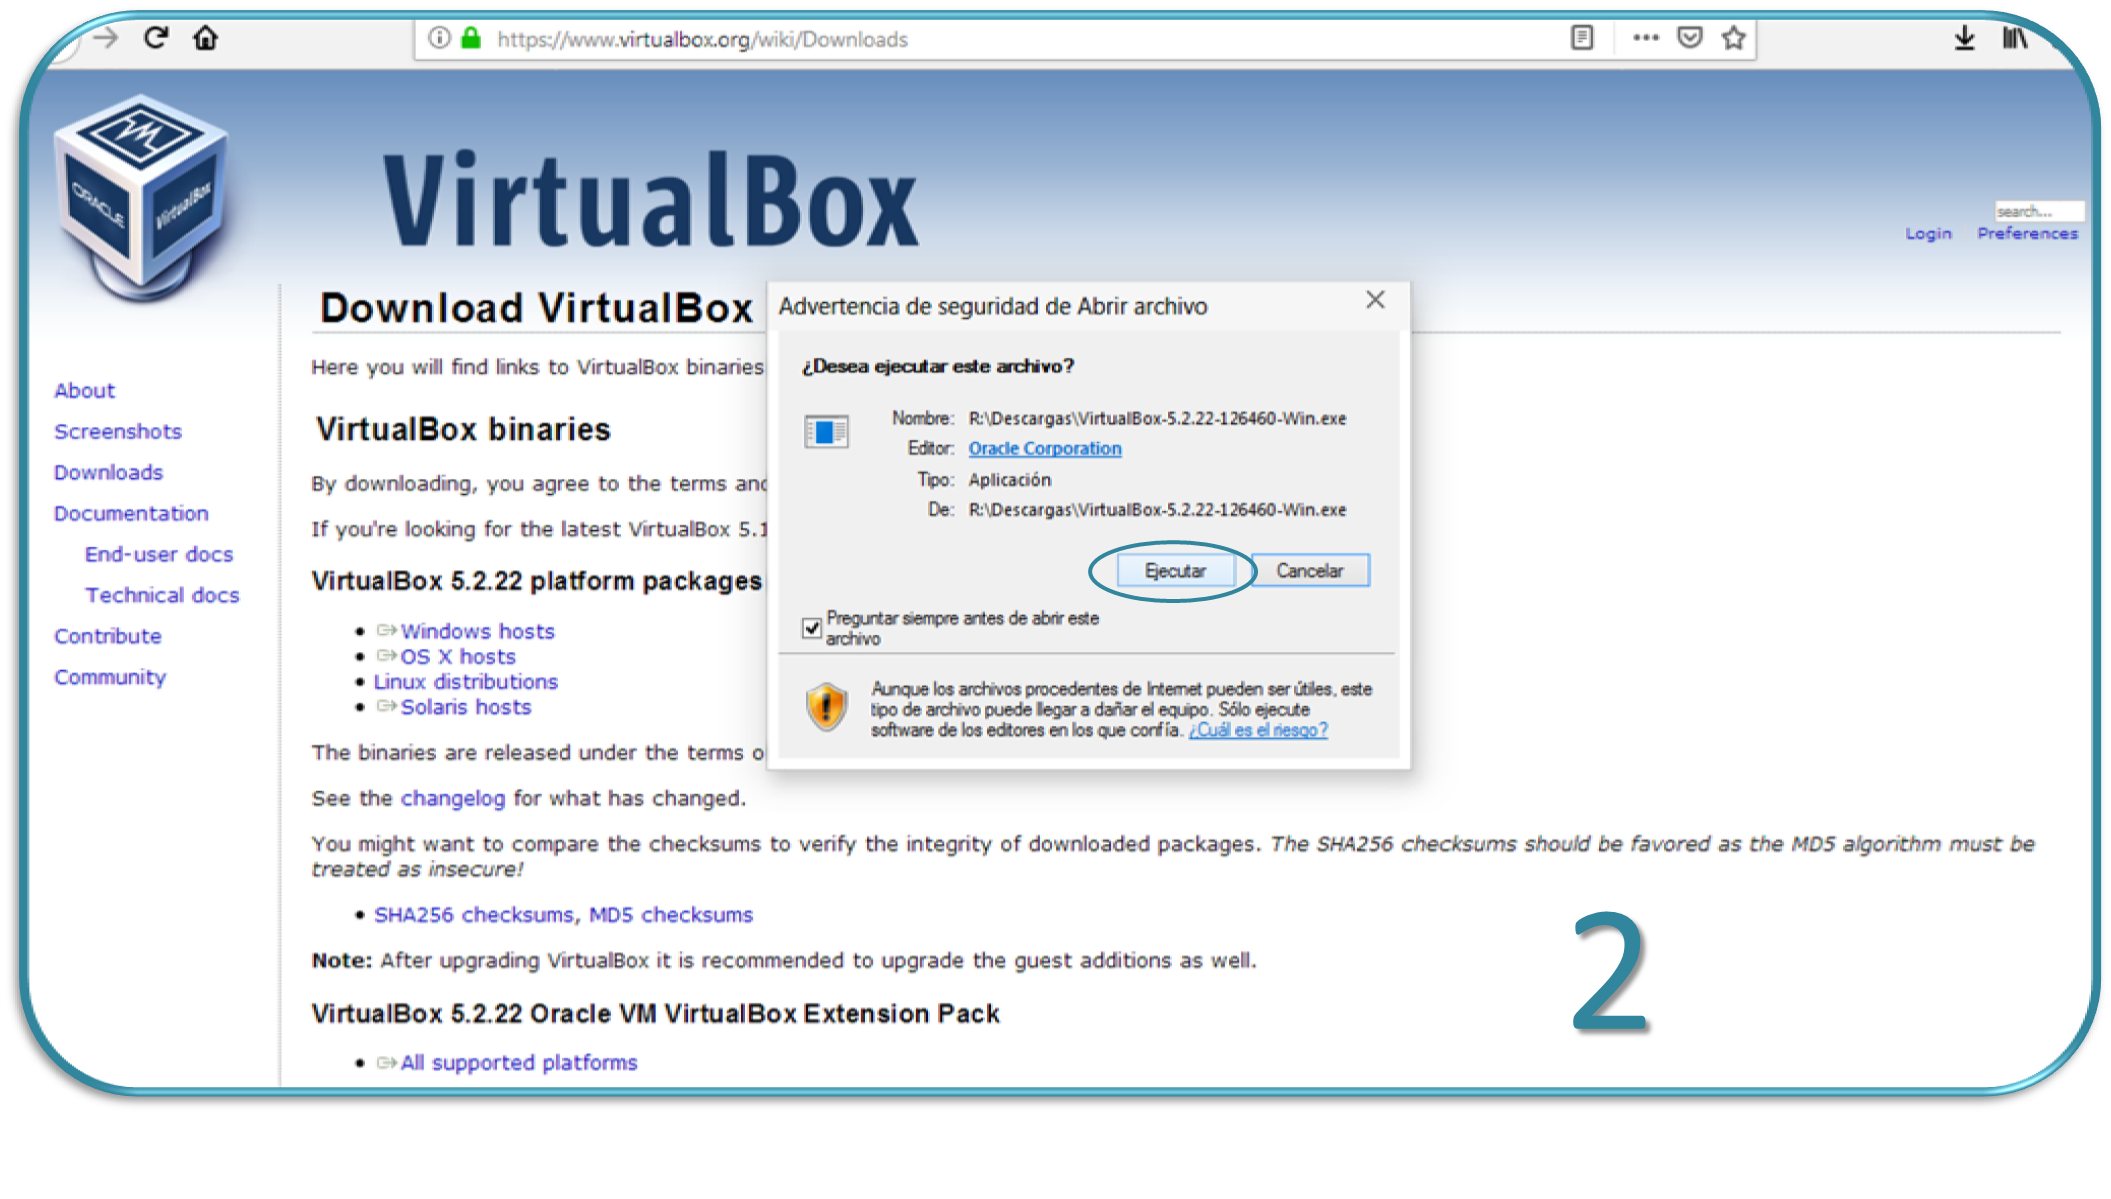Click the site search input box
The height and width of the screenshot is (1199, 2111).
click(x=2038, y=211)
